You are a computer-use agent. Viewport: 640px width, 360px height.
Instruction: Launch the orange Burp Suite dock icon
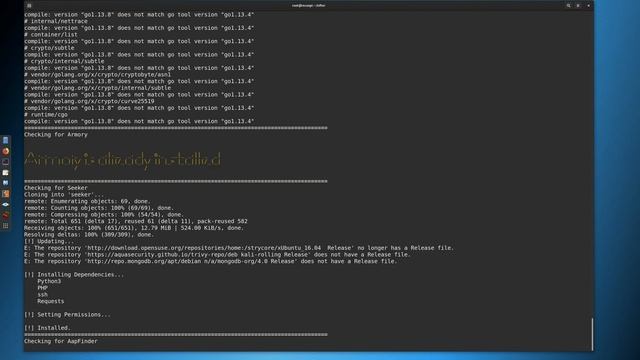coord(5,193)
